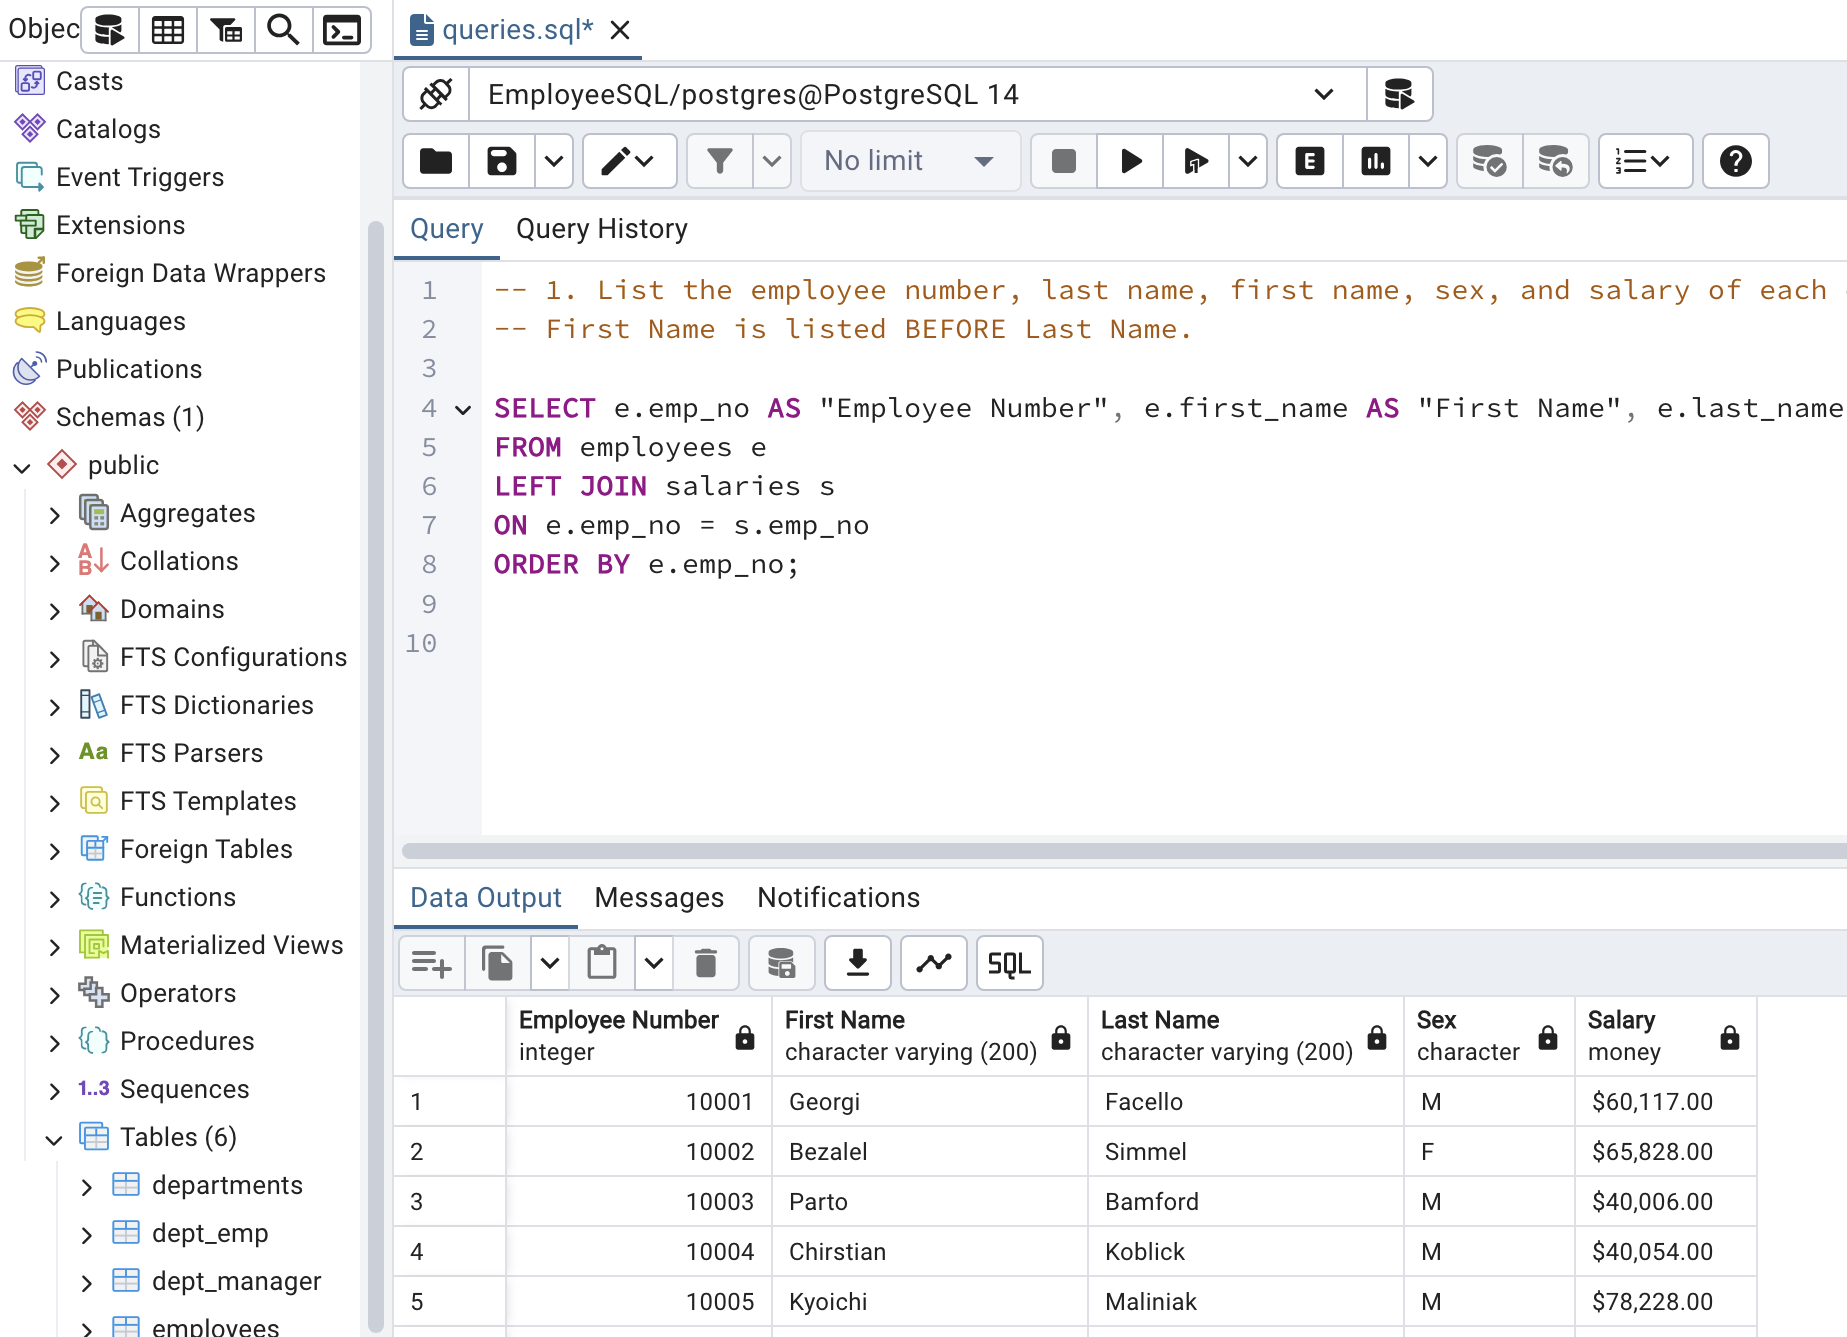Viewport: 1847px width, 1337px height.
Task: Stop the running query
Action: 1064,161
